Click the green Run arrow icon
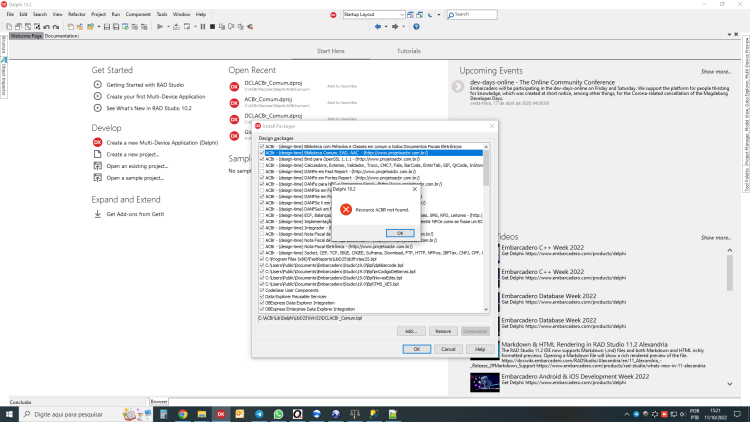 point(160,27)
